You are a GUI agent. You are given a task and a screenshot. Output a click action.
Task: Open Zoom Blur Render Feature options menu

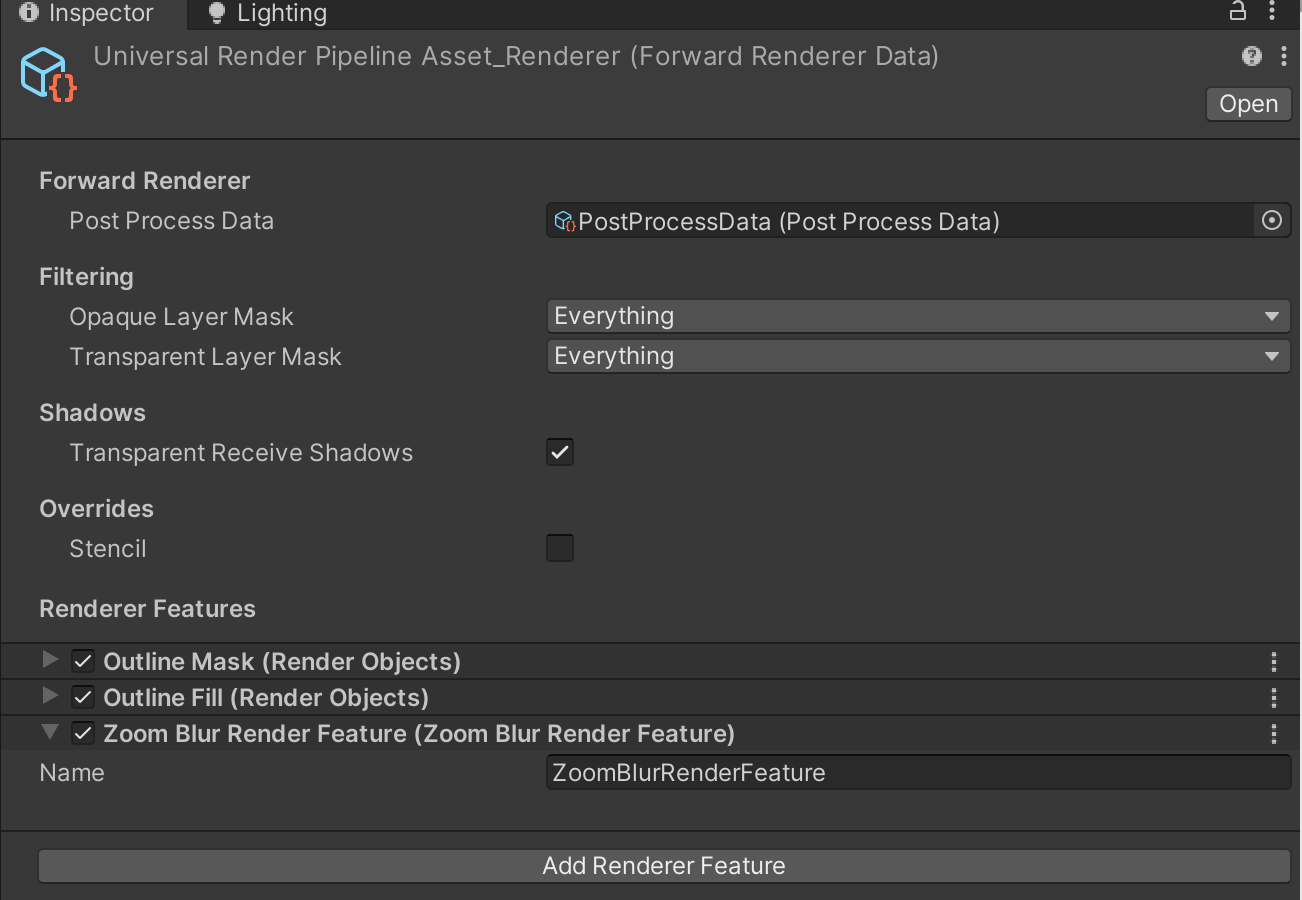1273,734
